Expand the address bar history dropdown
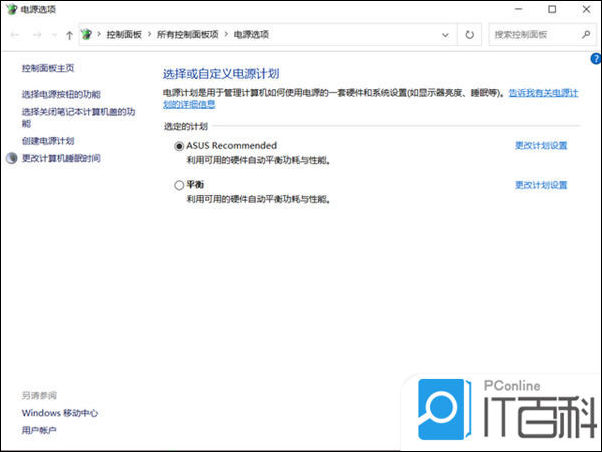 tap(445, 35)
